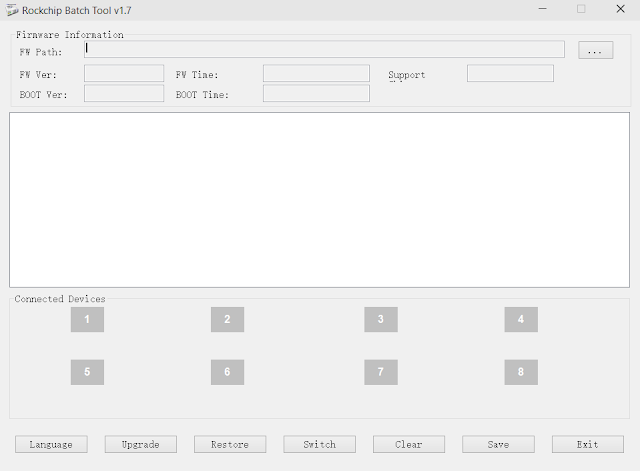
Task: Click device slot 8 indicator
Action: [521, 372]
